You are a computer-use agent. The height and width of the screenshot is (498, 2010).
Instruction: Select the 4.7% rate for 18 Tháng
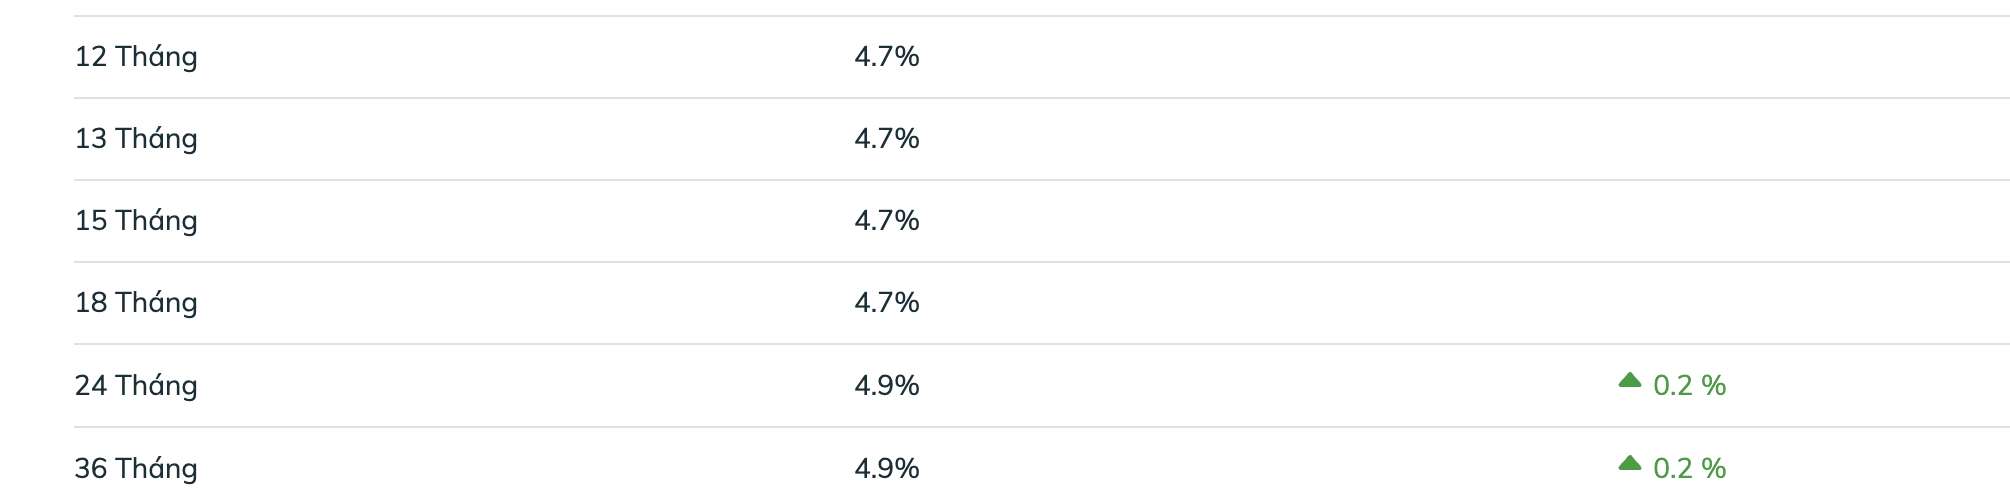(x=887, y=303)
